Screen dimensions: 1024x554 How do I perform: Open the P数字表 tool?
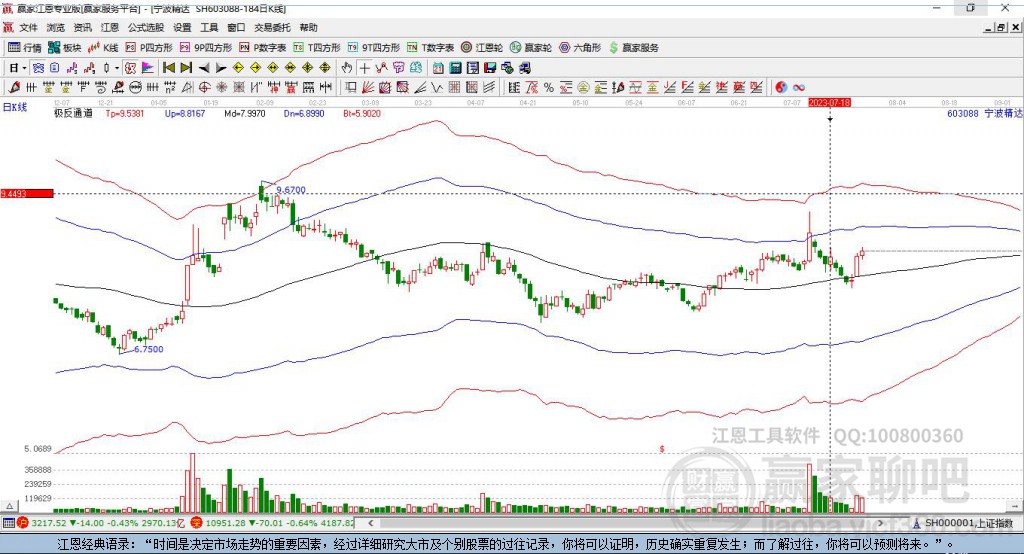263,48
